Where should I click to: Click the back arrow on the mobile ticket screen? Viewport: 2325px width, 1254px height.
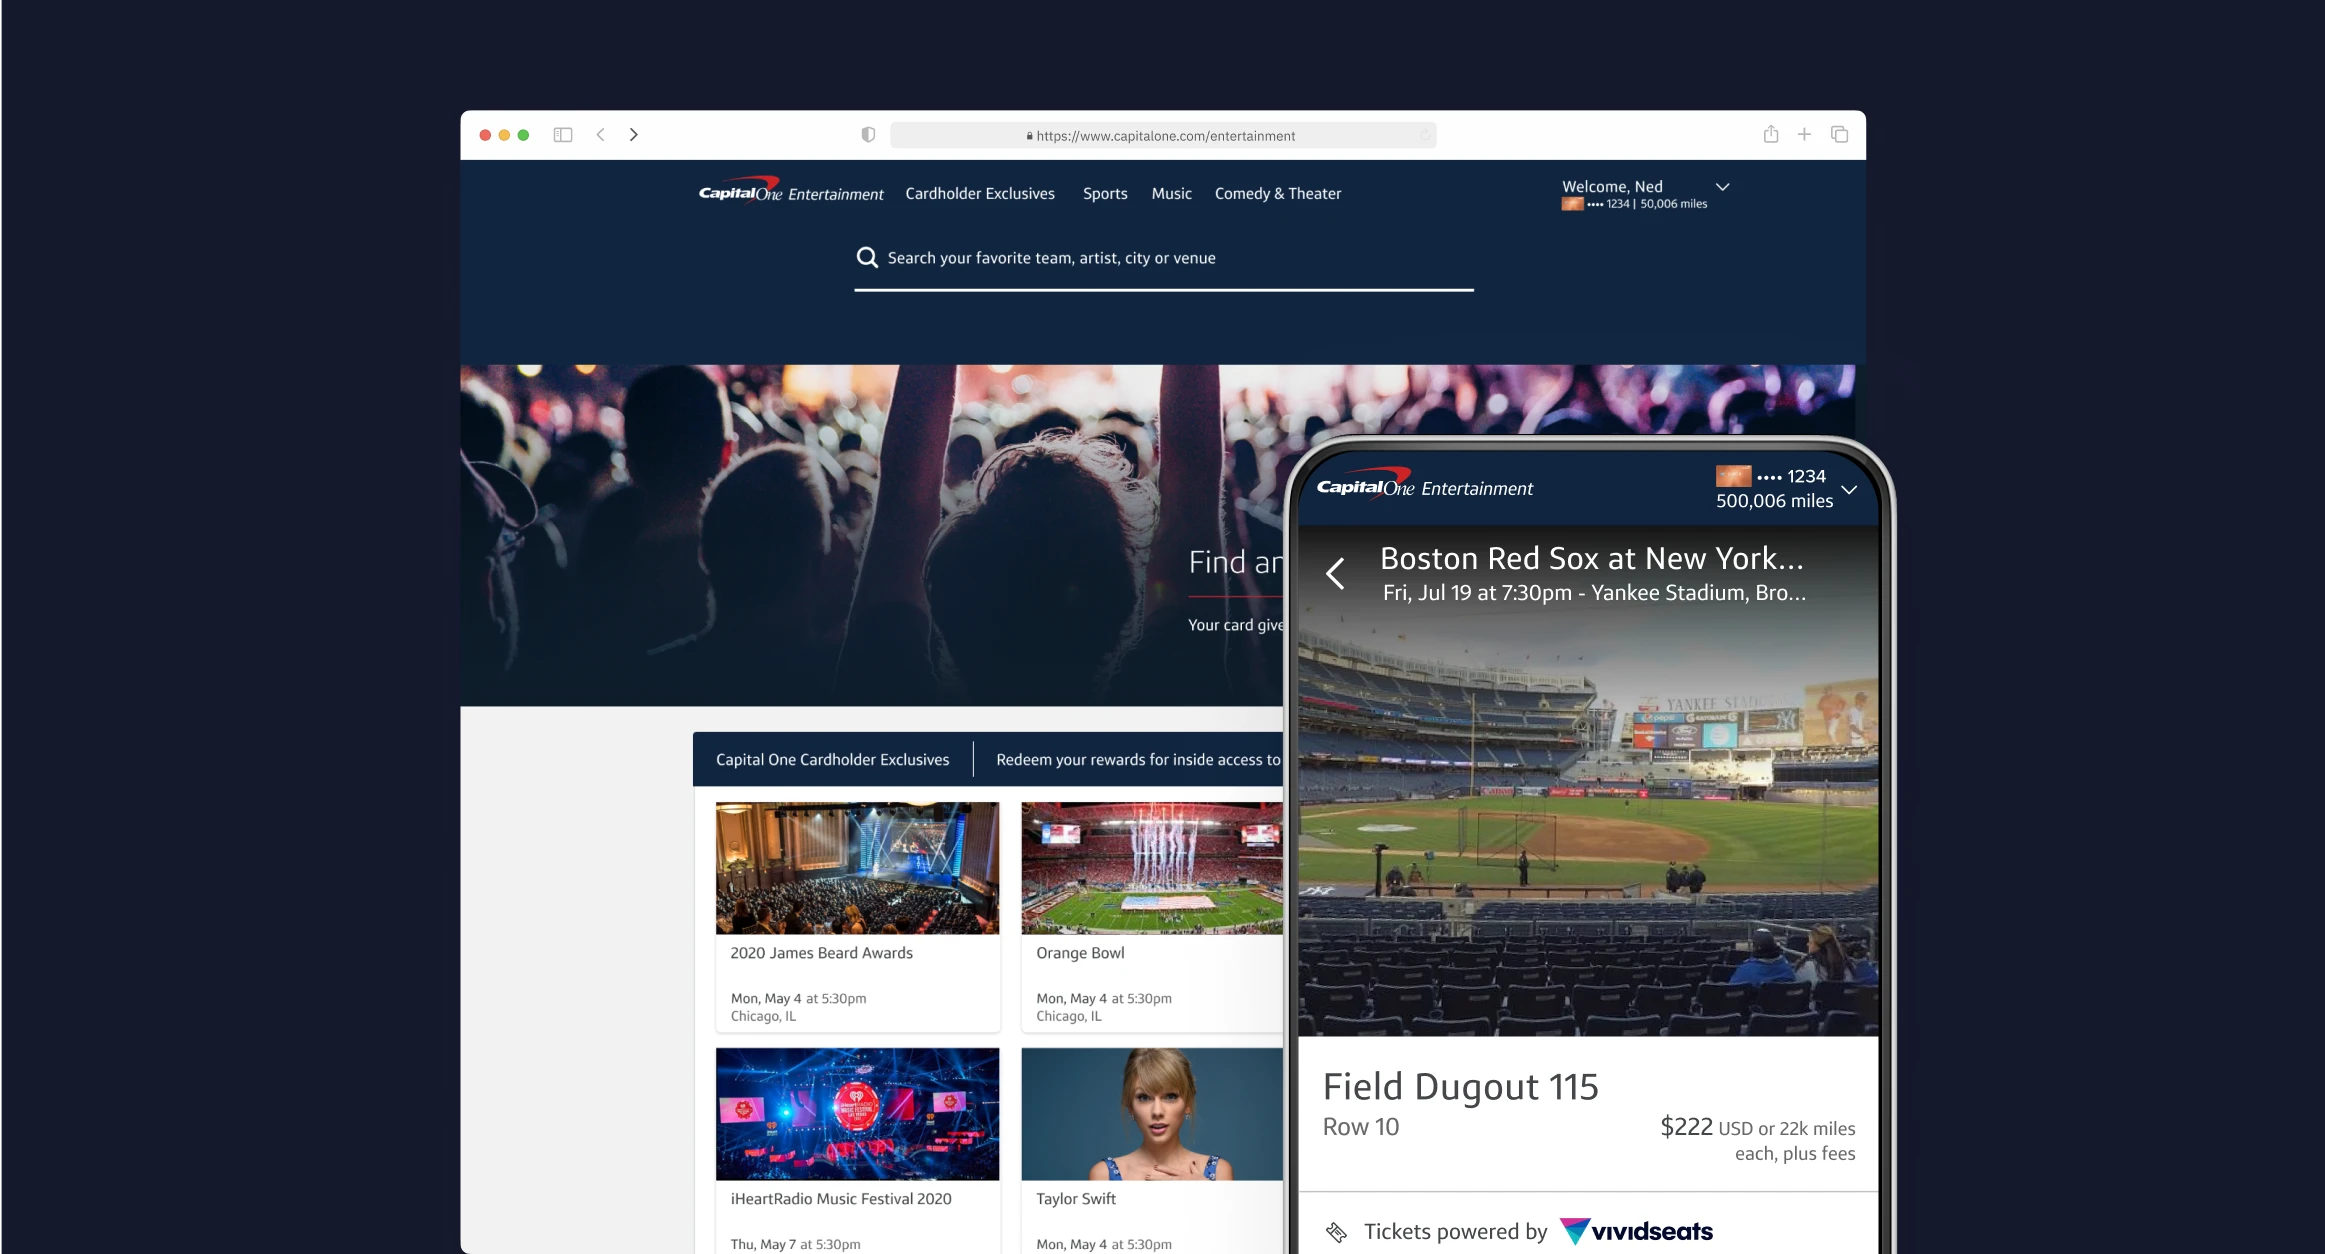click(1337, 573)
